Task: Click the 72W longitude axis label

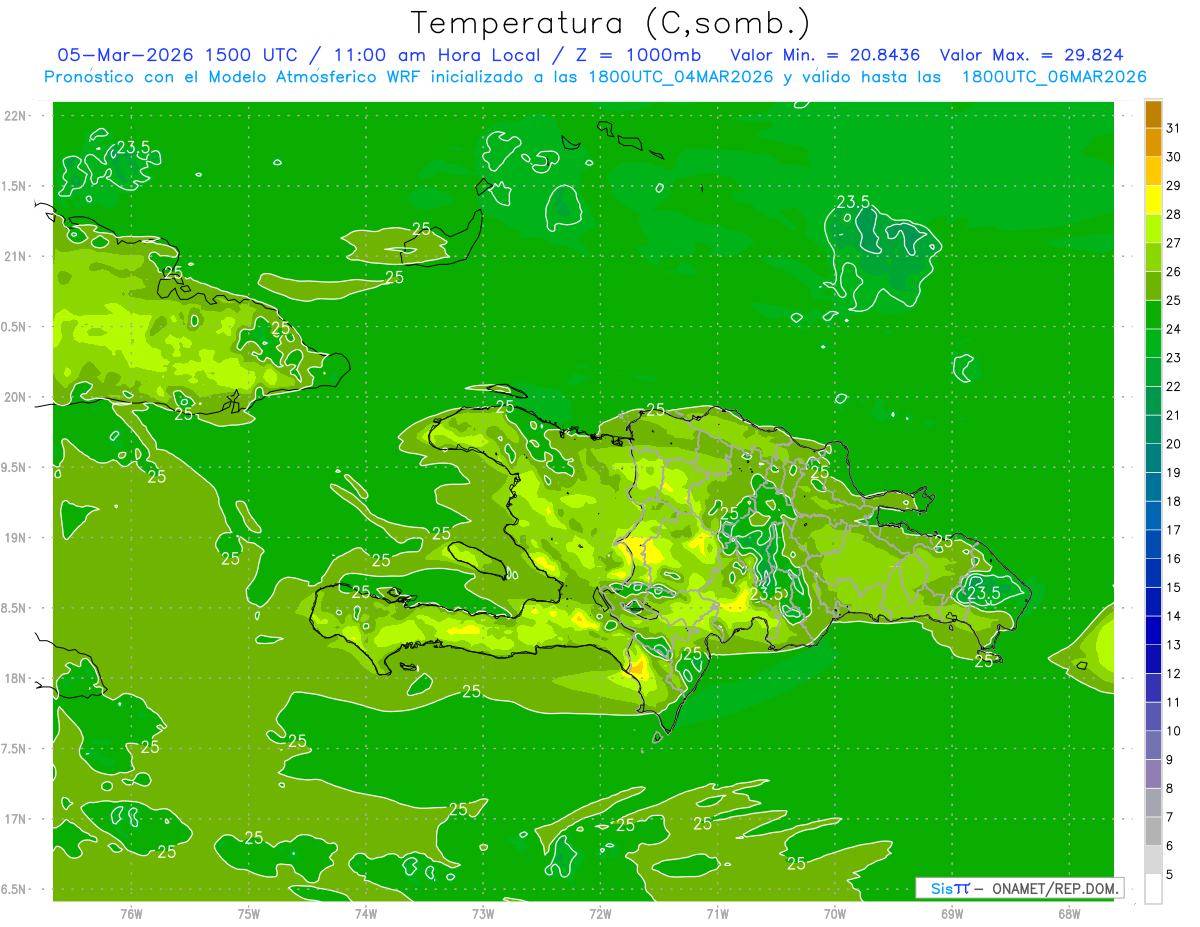Action: point(600,913)
